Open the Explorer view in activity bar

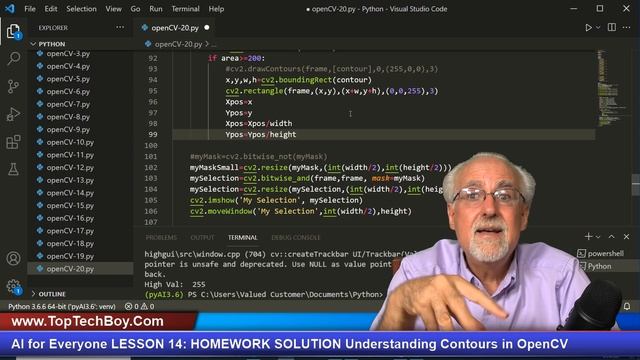click(x=13, y=31)
